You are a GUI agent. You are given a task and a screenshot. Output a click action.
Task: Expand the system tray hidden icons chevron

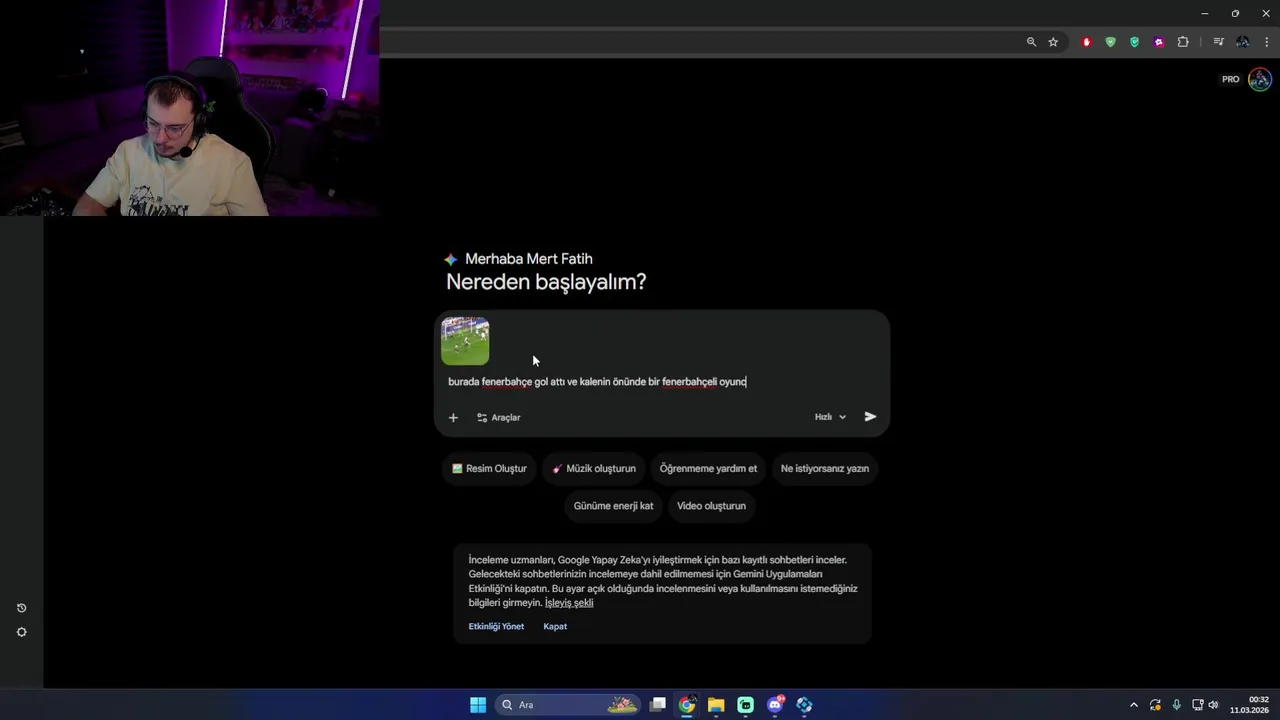click(x=1133, y=705)
